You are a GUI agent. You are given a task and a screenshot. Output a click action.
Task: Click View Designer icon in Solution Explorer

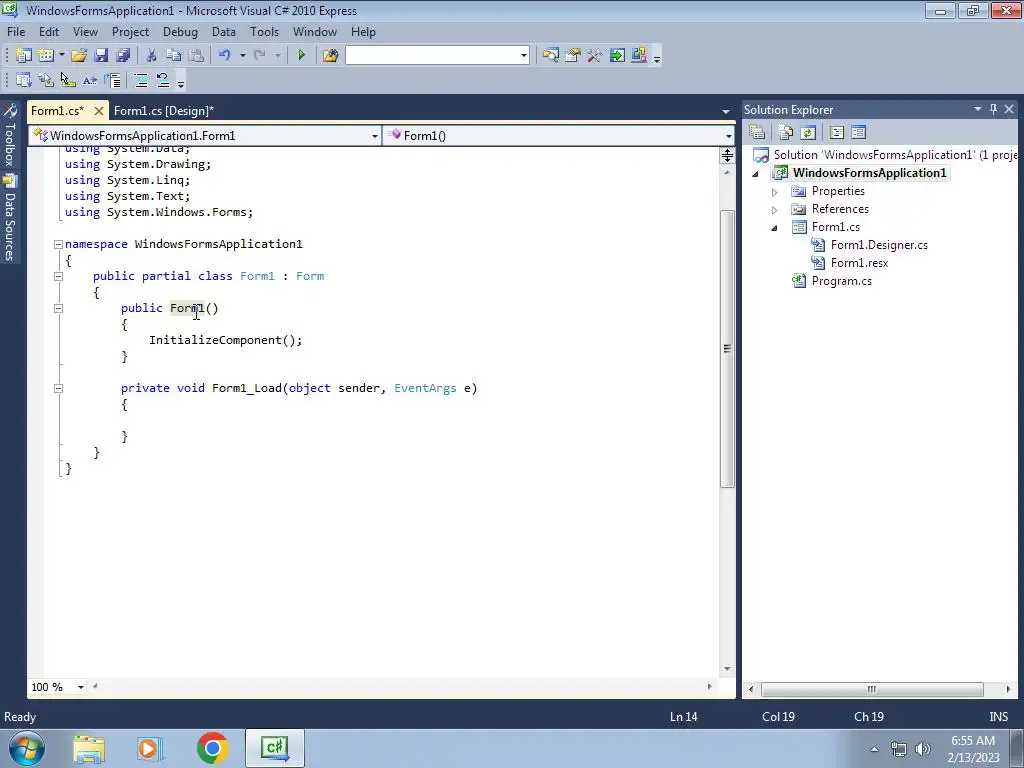coord(858,133)
